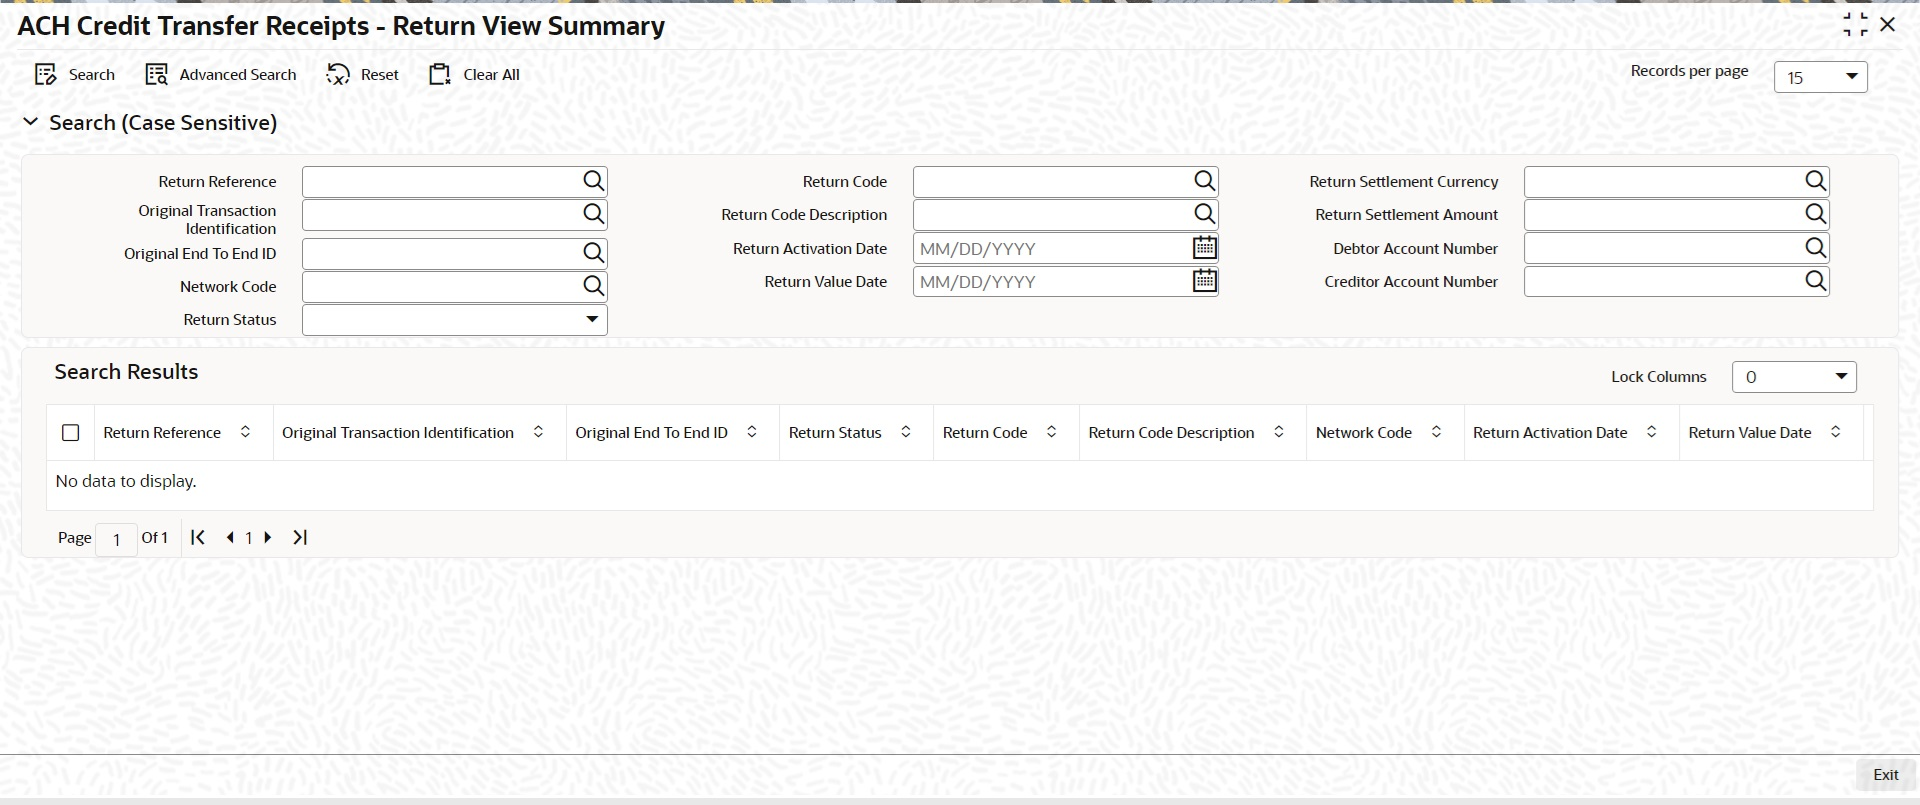
Task: Close the Return View Summary screen
Action: [x=1888, y=24]
